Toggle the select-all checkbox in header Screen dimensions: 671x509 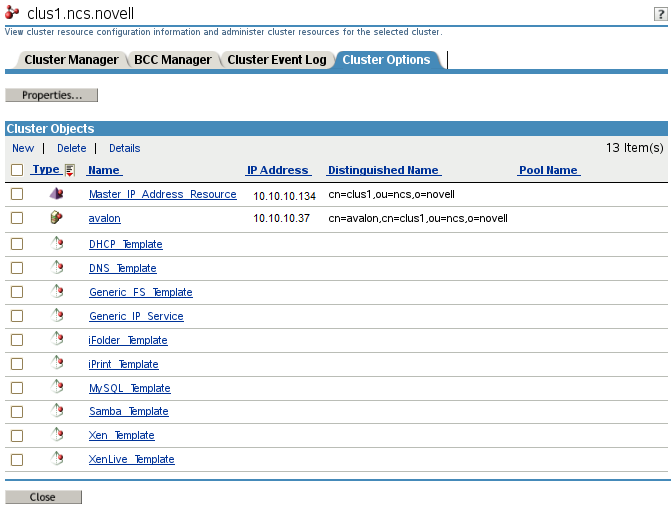coord(17,170)
